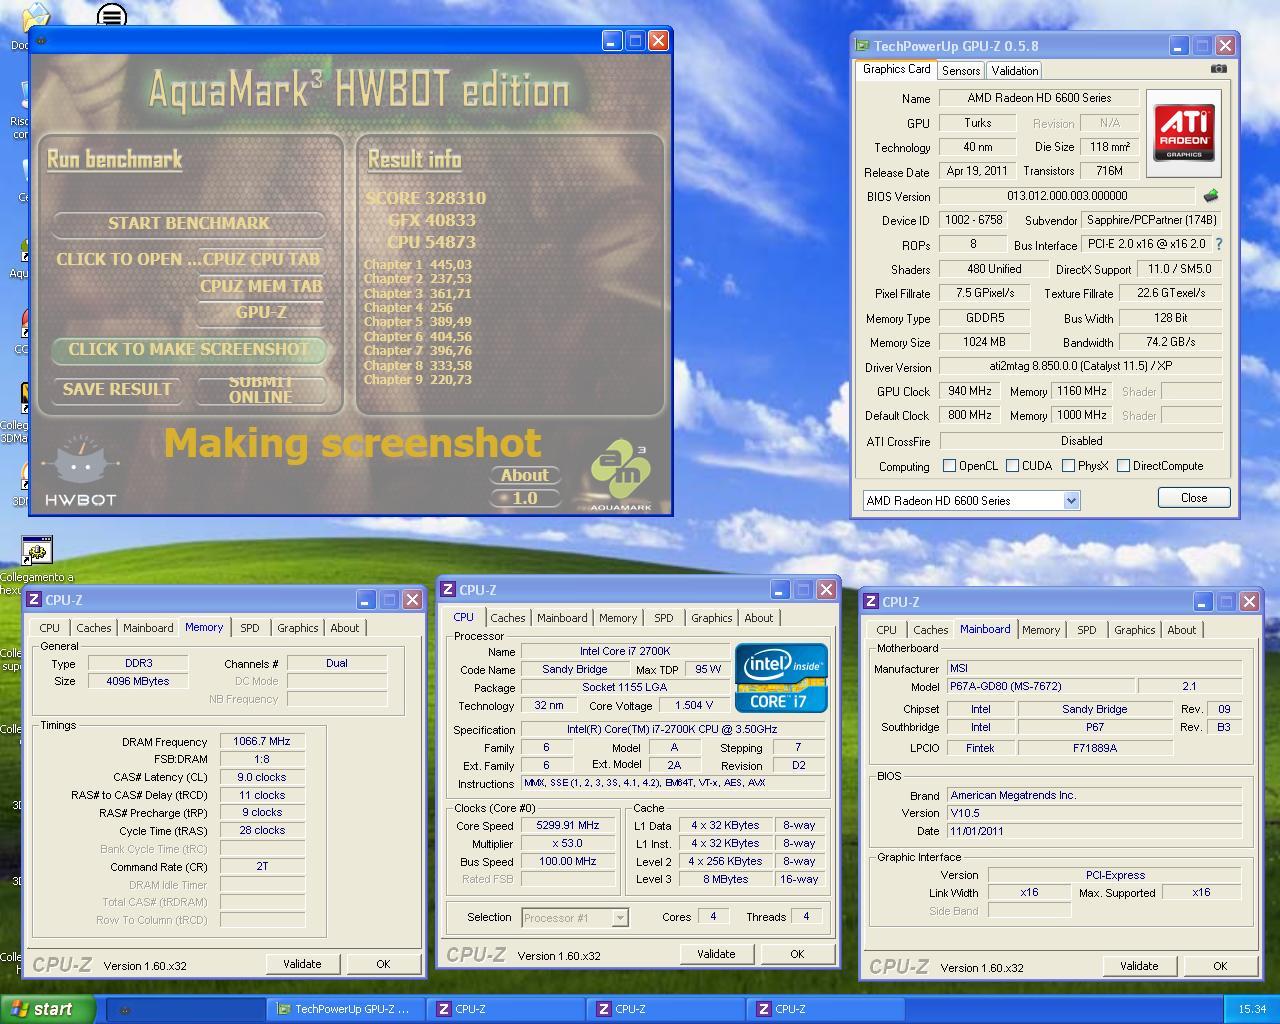1280x1024 pixels.
Task: Click CLICK TO MAKE SCREENSHOT button
Action: coord(189,349)
